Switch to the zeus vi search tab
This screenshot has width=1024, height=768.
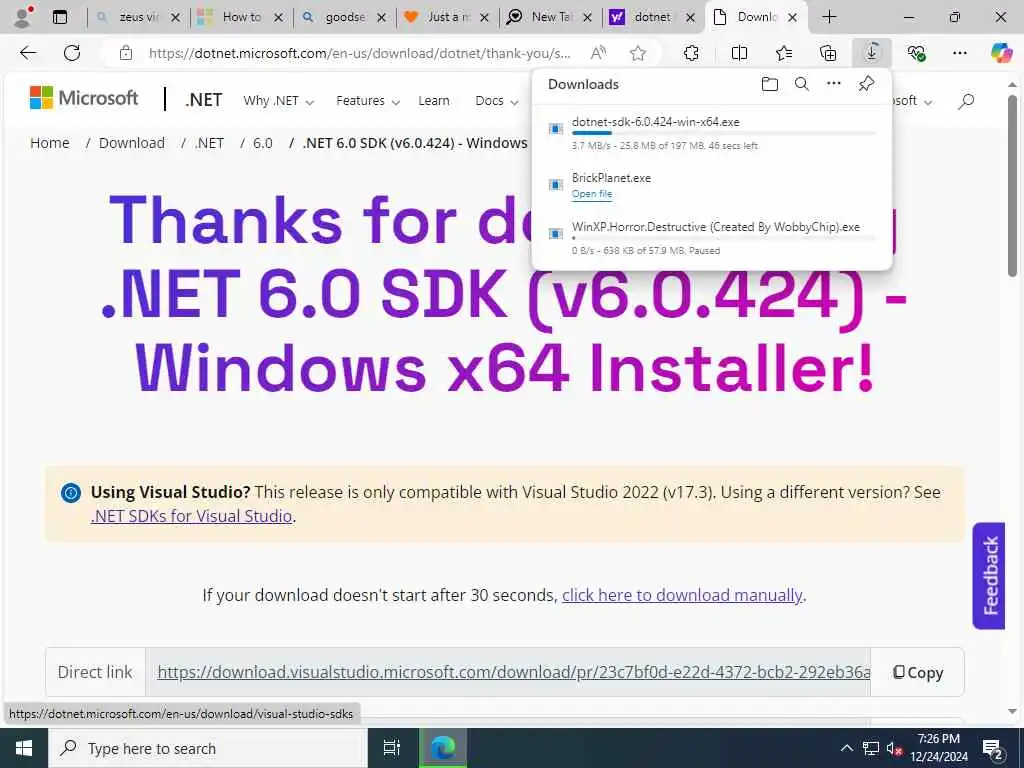click(136, 17)
